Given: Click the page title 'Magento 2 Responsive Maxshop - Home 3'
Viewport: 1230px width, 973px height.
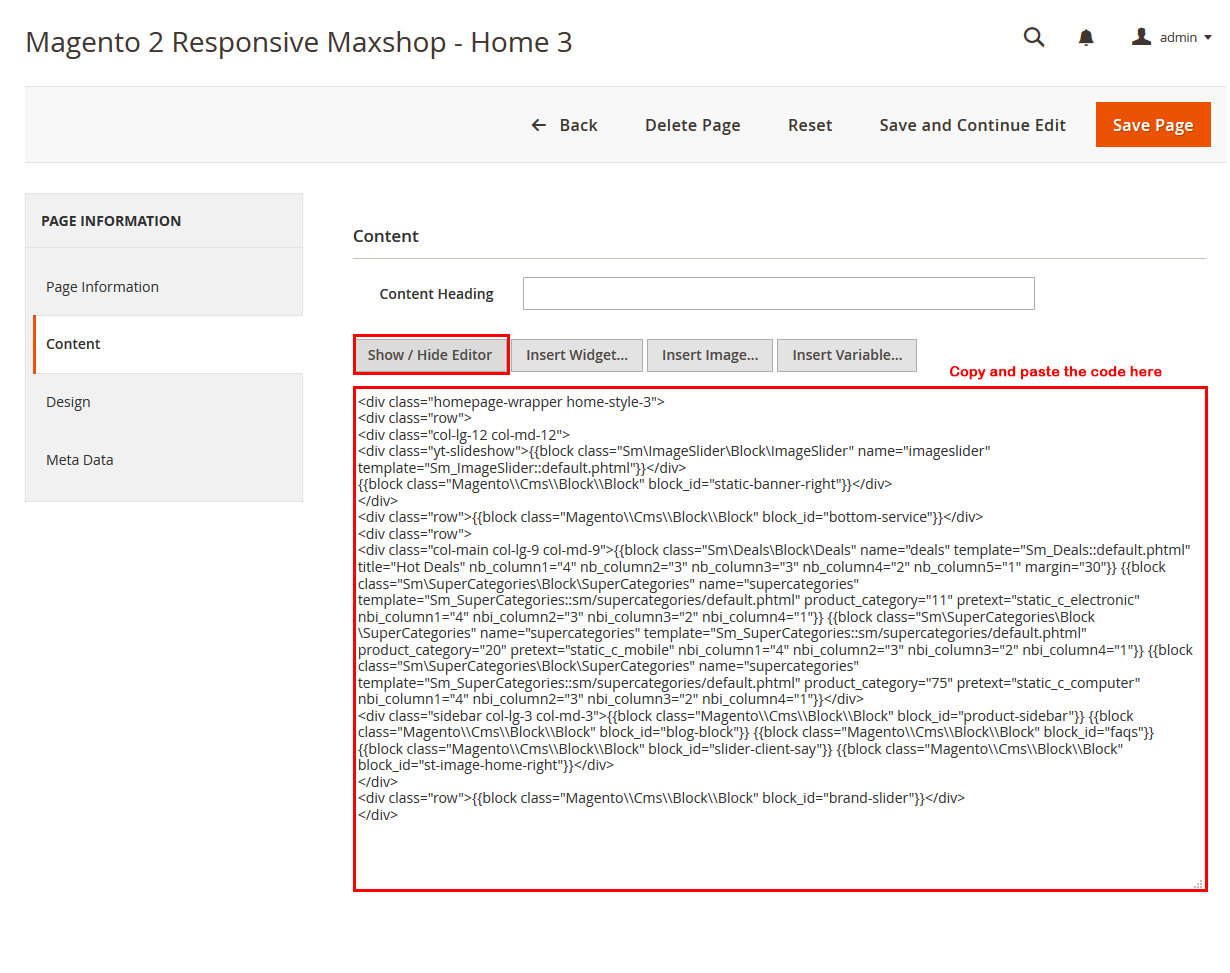Looking at the screenshot, I should (x=299, y=42).
